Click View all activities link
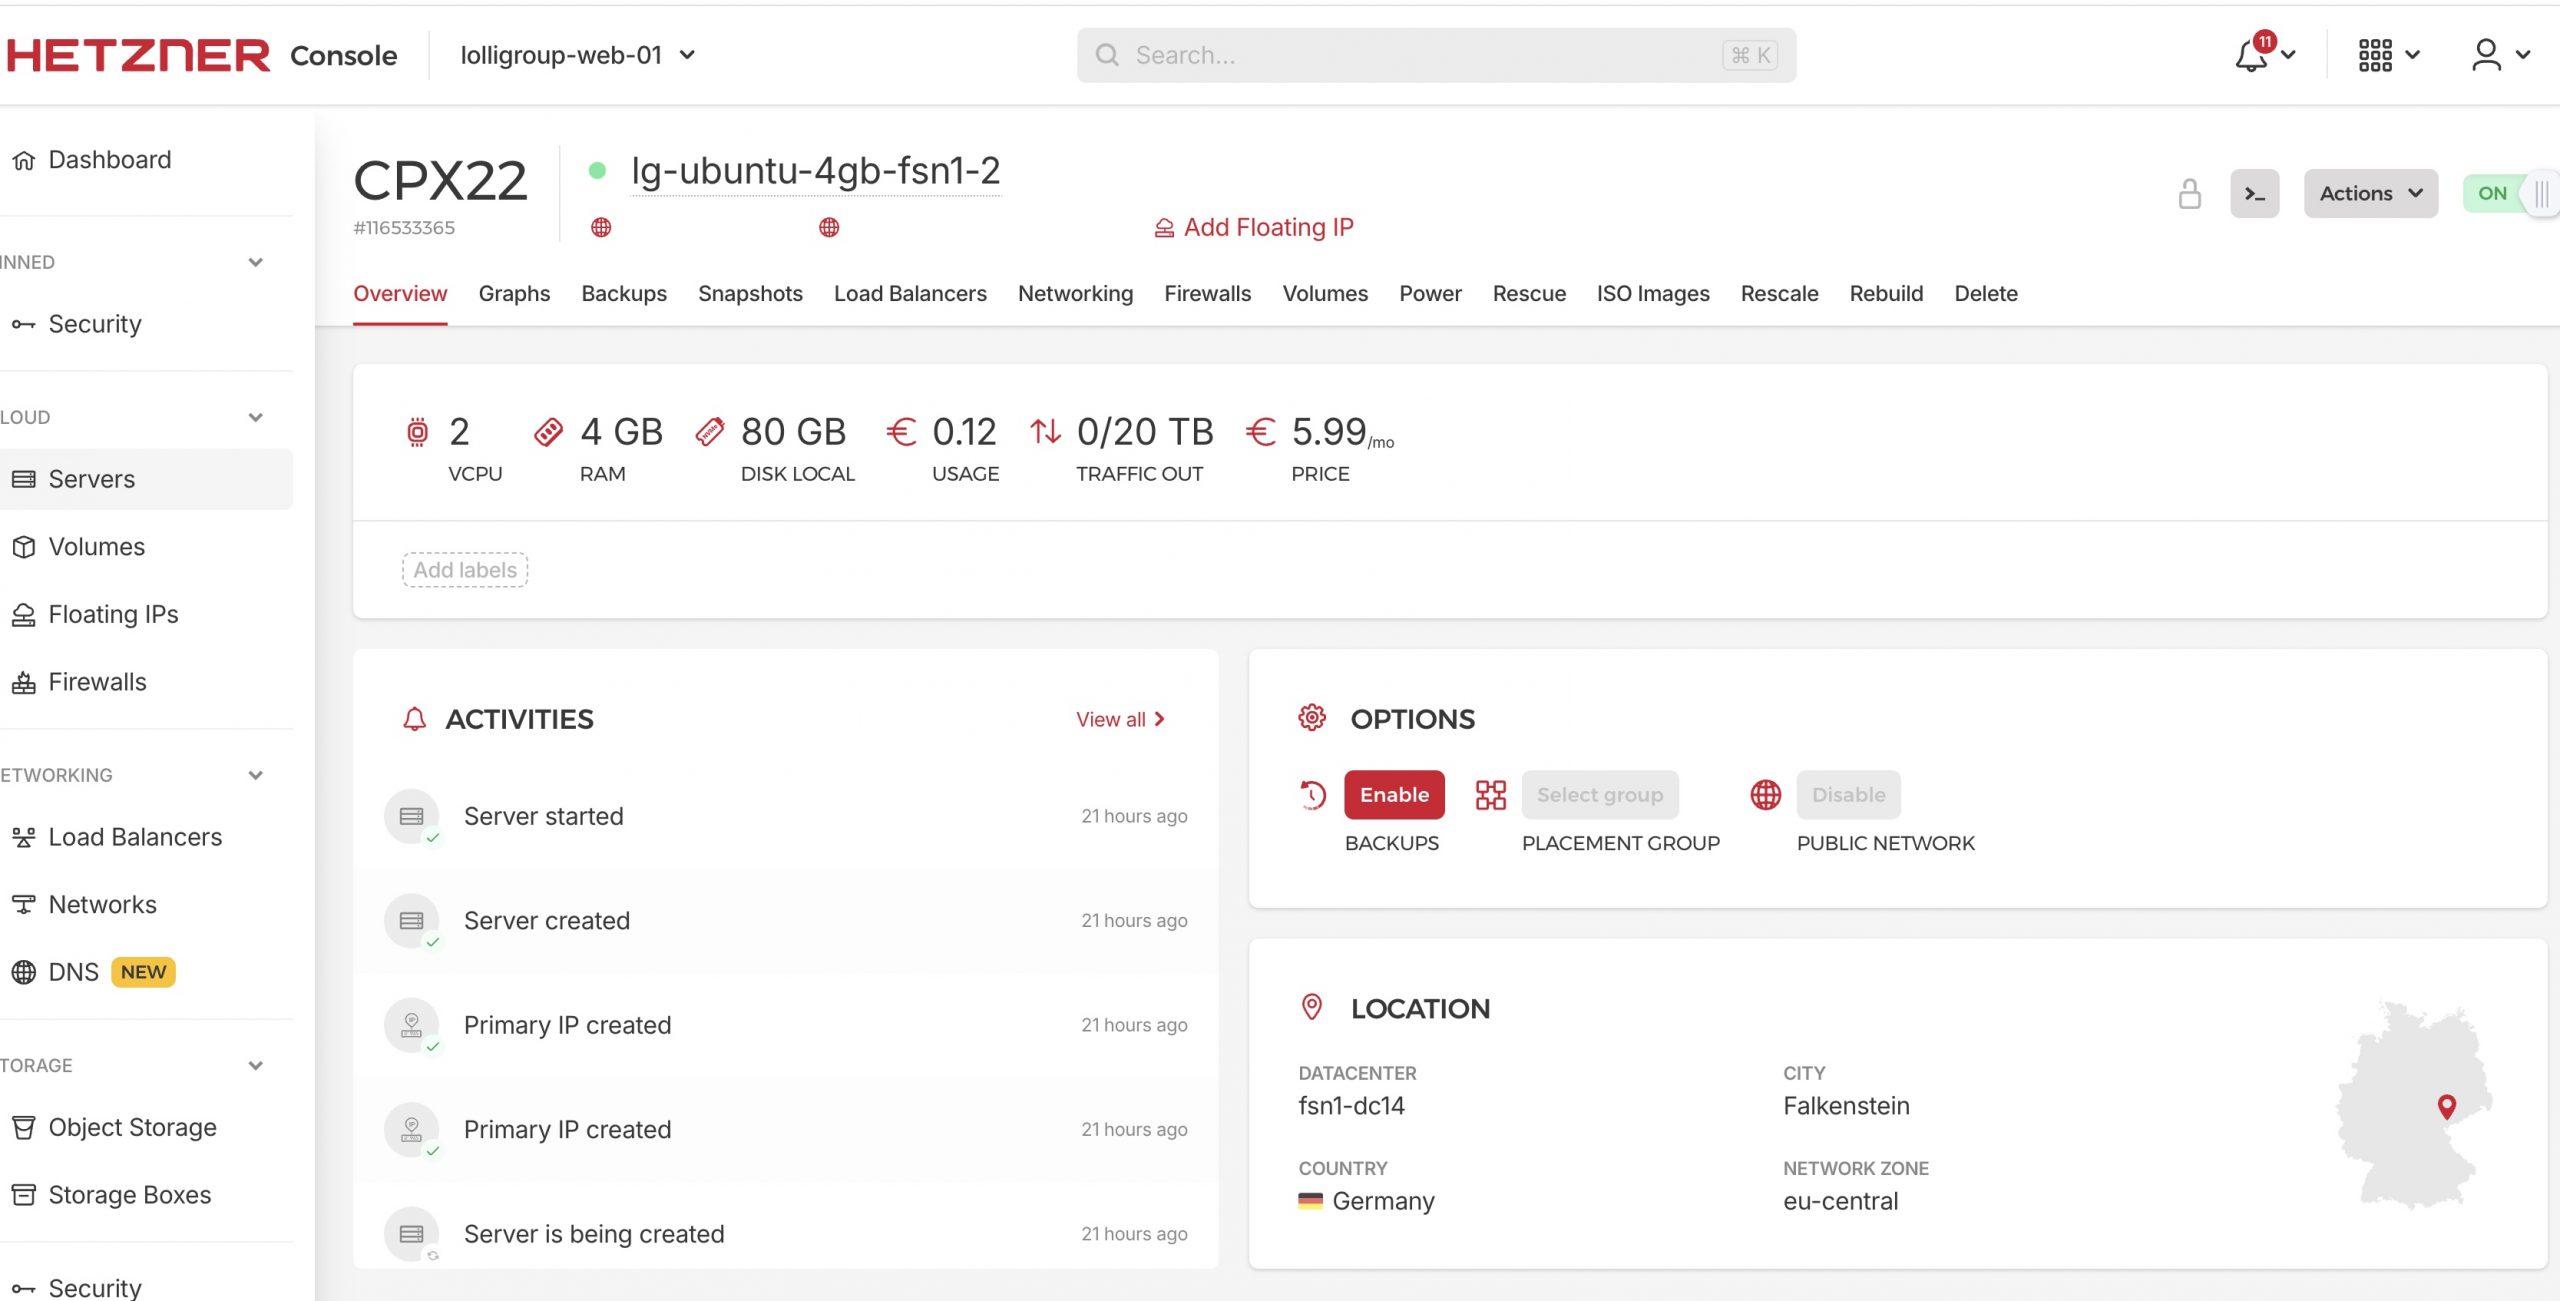The height and width of the screenshot is (1301, 2560). point(1121,719)
